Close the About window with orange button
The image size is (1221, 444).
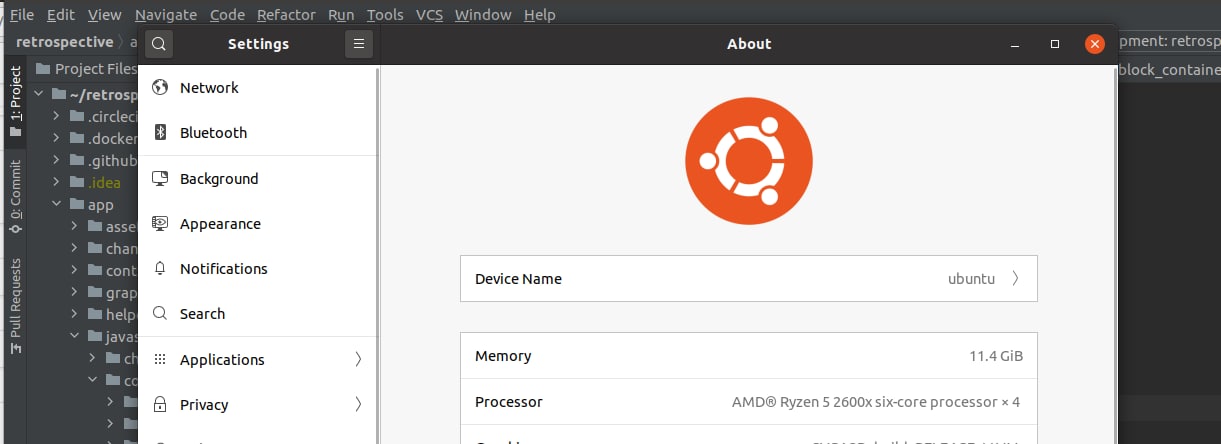pyautogui.click(x=1095, y=44)
